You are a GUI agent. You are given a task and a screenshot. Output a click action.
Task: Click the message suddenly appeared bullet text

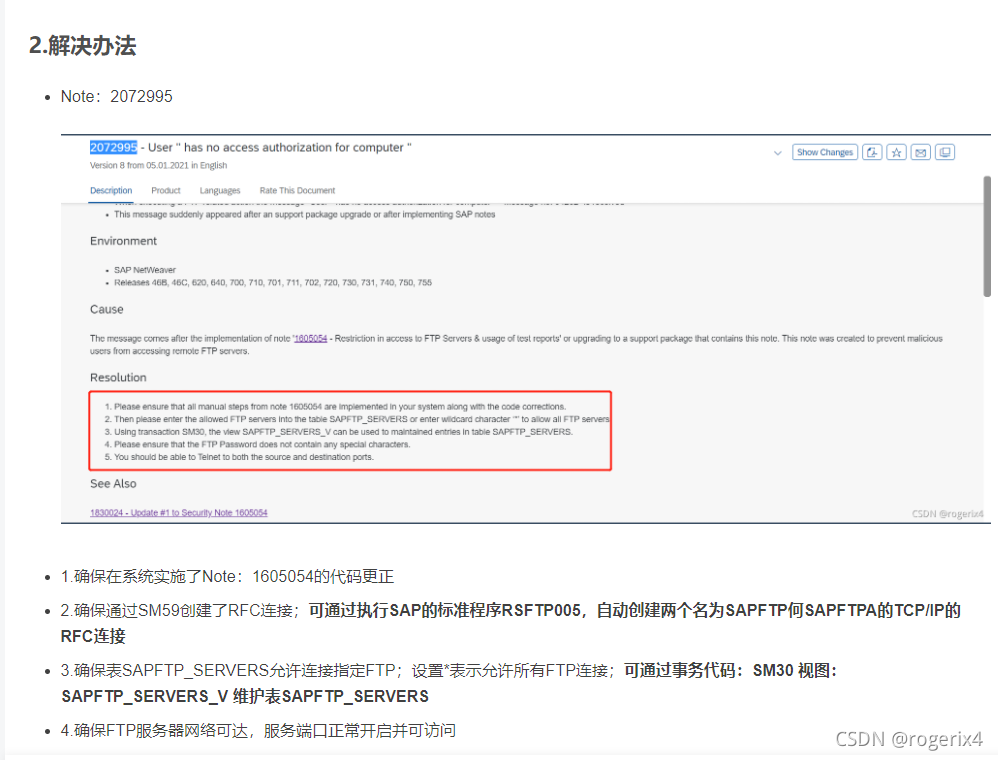click(304, 215)
